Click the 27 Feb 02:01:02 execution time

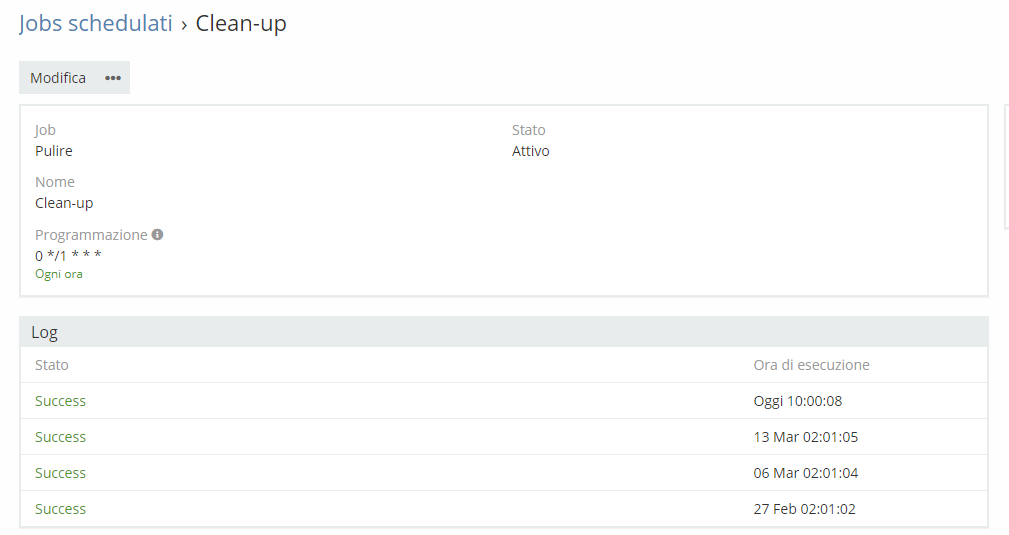804,509
